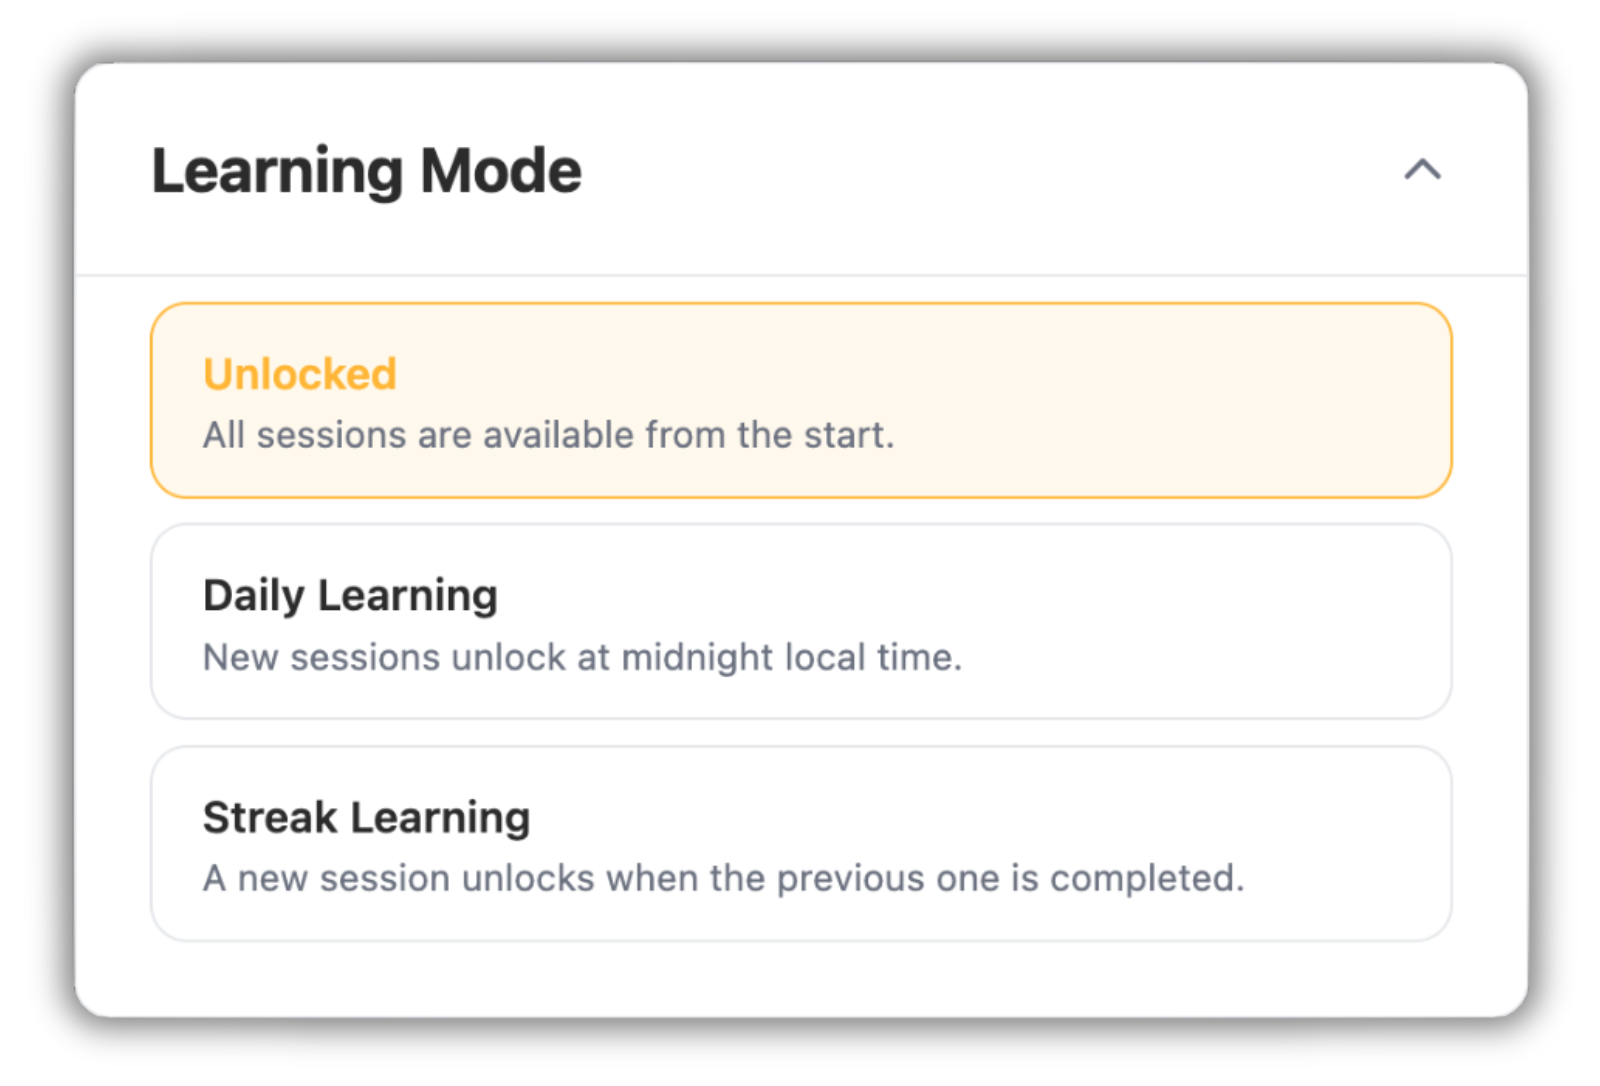
Task: Pick the Streak Learning mode card
Action: (x=801, y=843)
